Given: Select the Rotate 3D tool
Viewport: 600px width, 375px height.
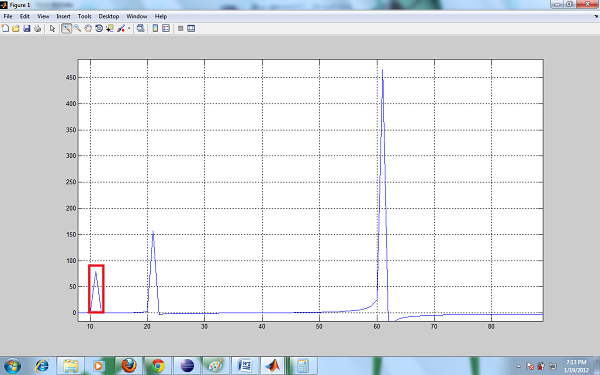Looking at the screenshot, I should (x=99, y=28).
